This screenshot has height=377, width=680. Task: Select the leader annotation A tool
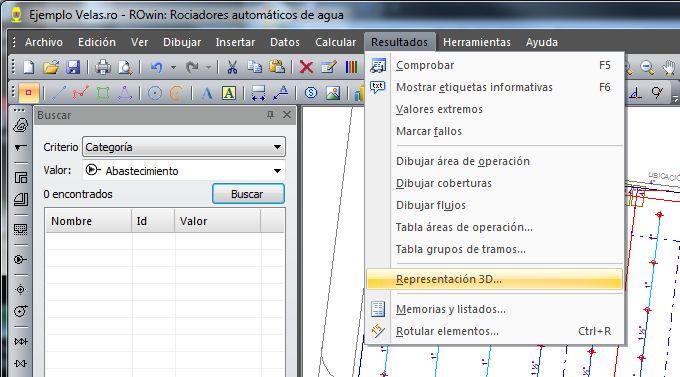pyautogui.click(x=281, y=93)
